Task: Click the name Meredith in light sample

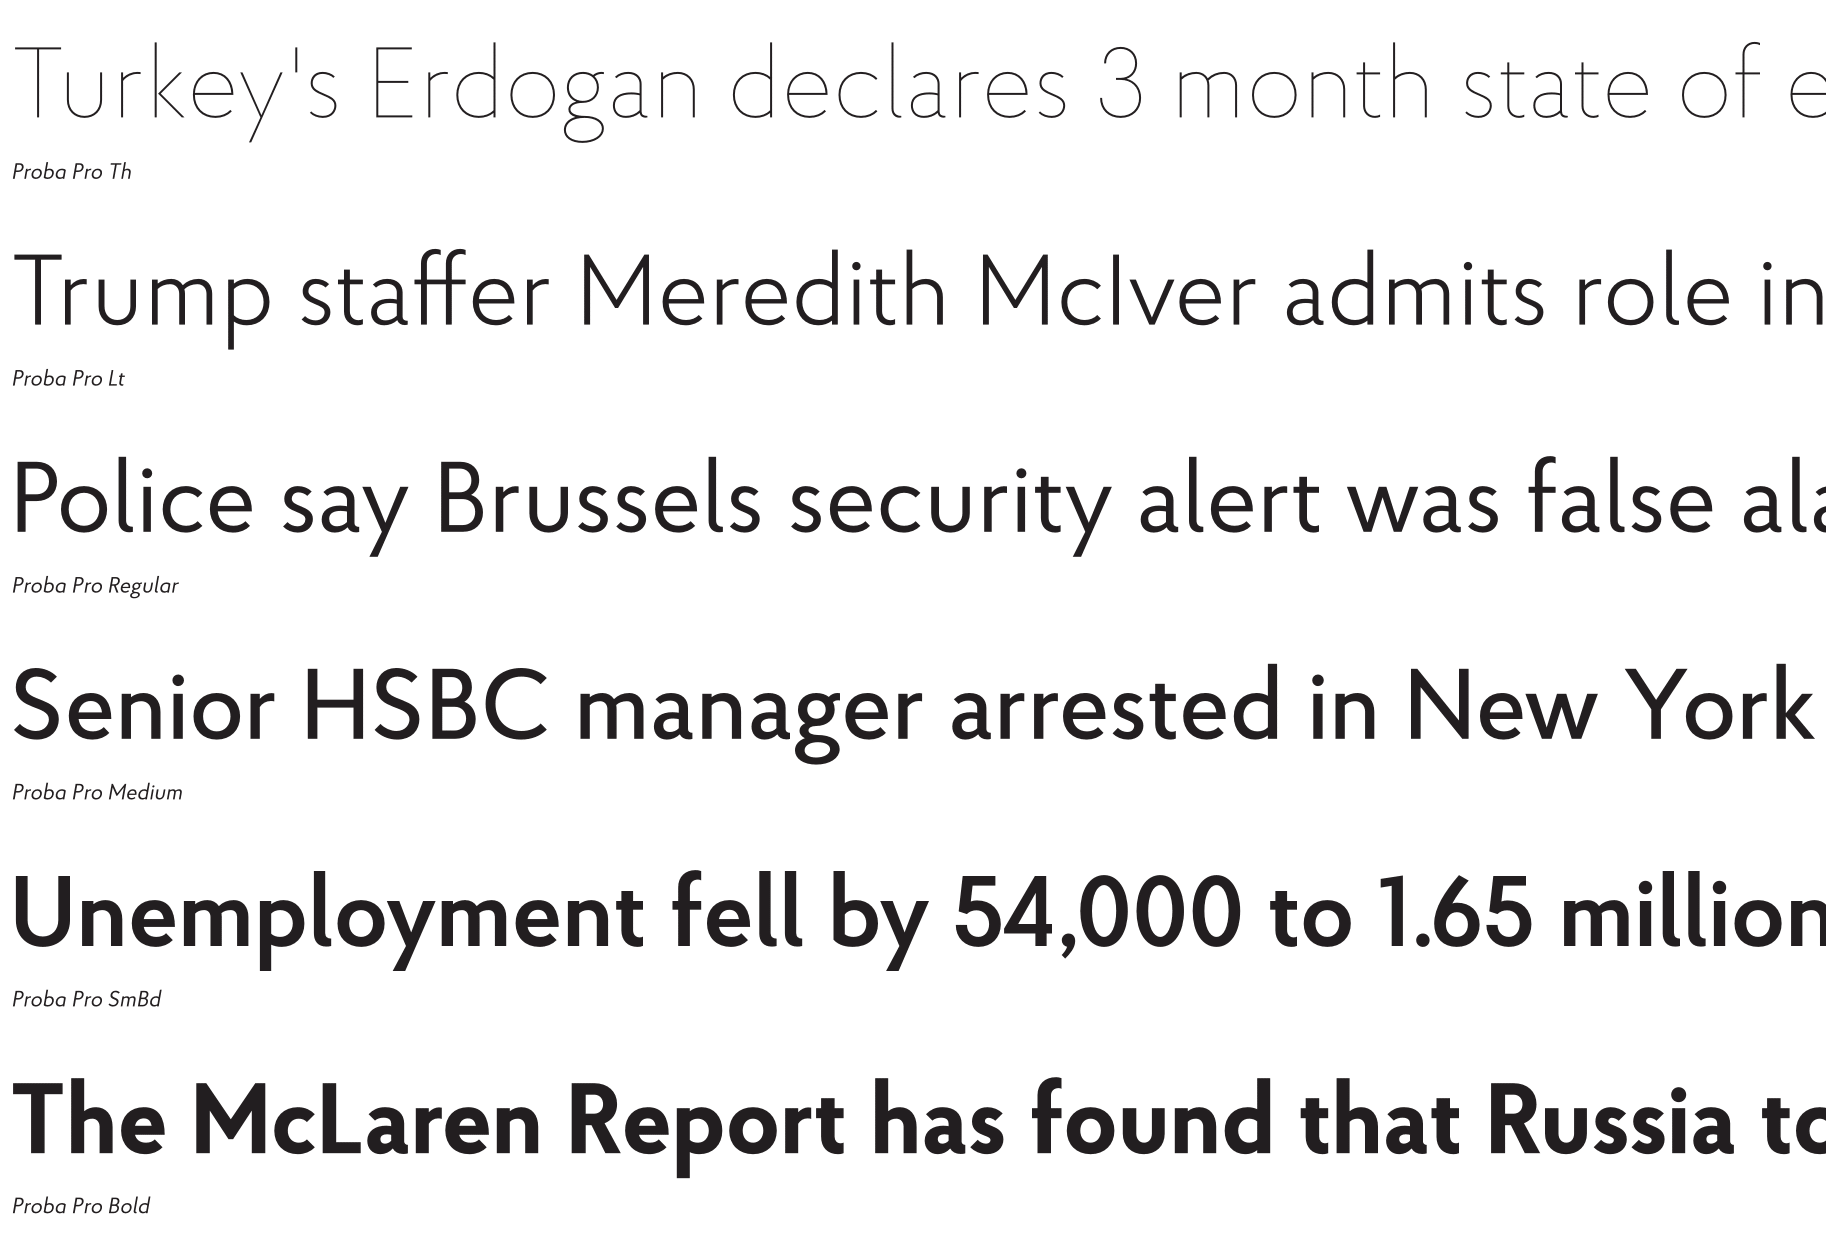Action: pos(762,292)
